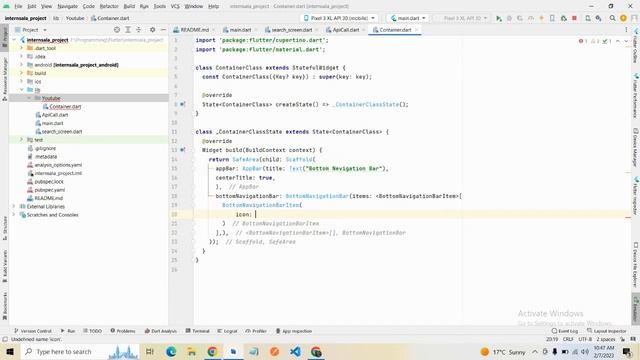Open the Version Control tool window
640x360 pixels.
tap(33, 331)
